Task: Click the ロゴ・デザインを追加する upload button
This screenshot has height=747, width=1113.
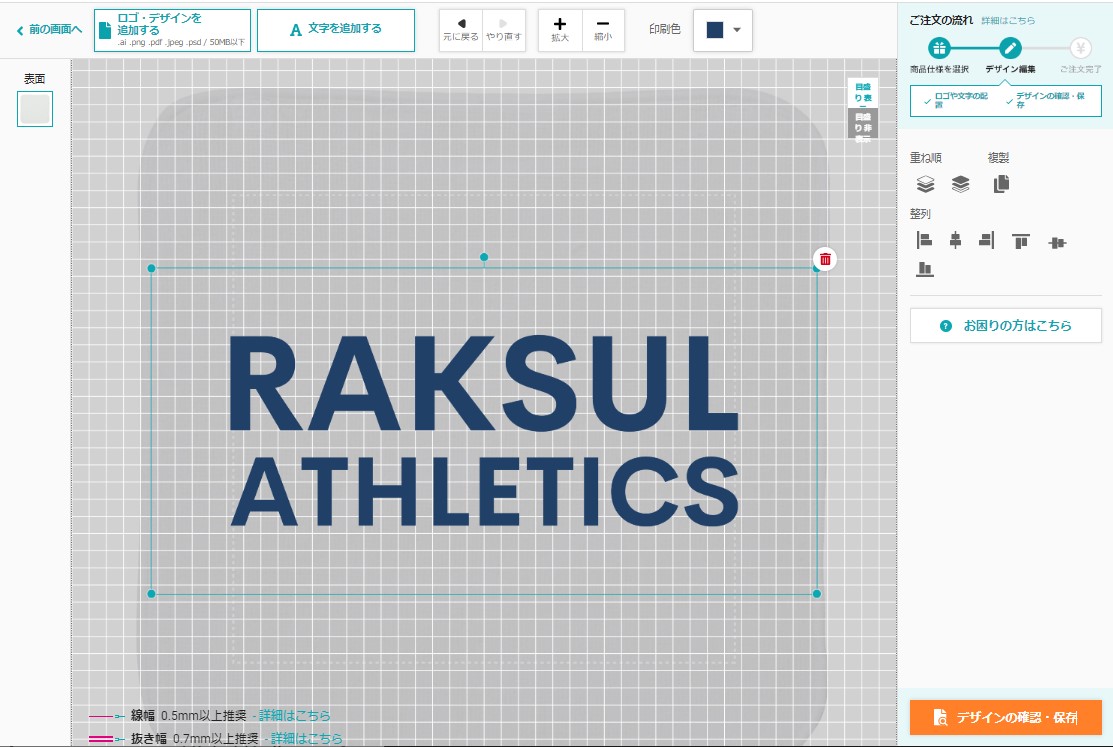Action: 172,31
